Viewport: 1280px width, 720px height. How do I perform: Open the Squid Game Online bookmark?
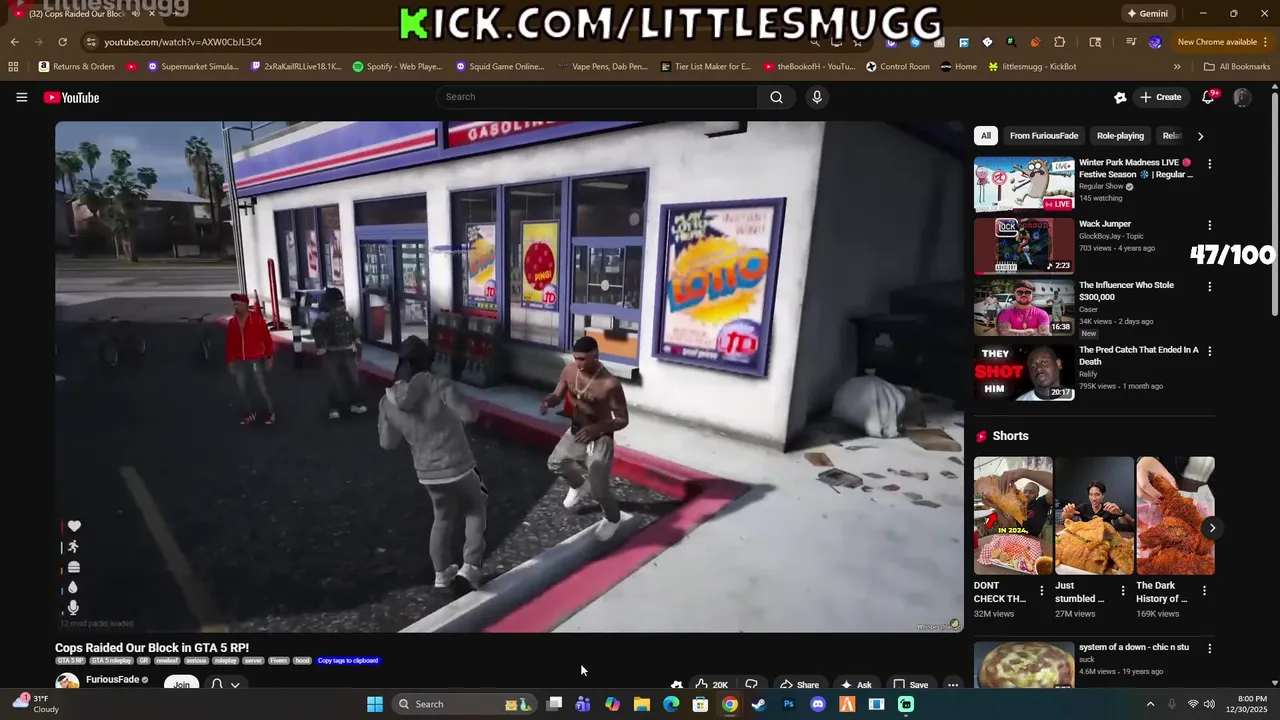[500, 67]
